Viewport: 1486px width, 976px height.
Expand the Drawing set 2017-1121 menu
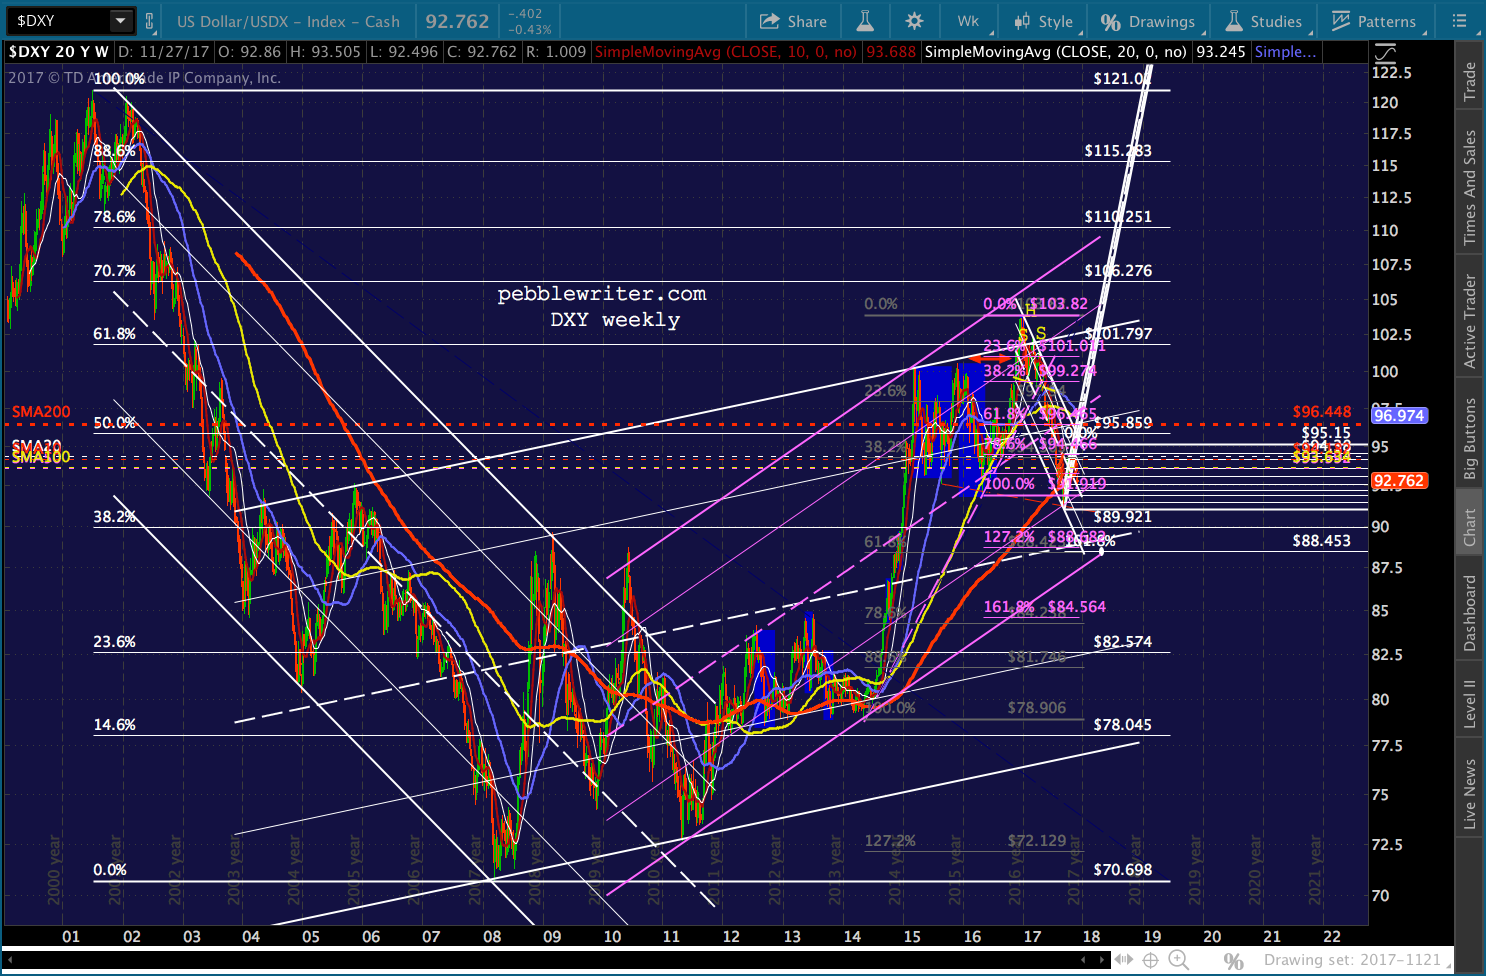click(x=1355, y=960)
